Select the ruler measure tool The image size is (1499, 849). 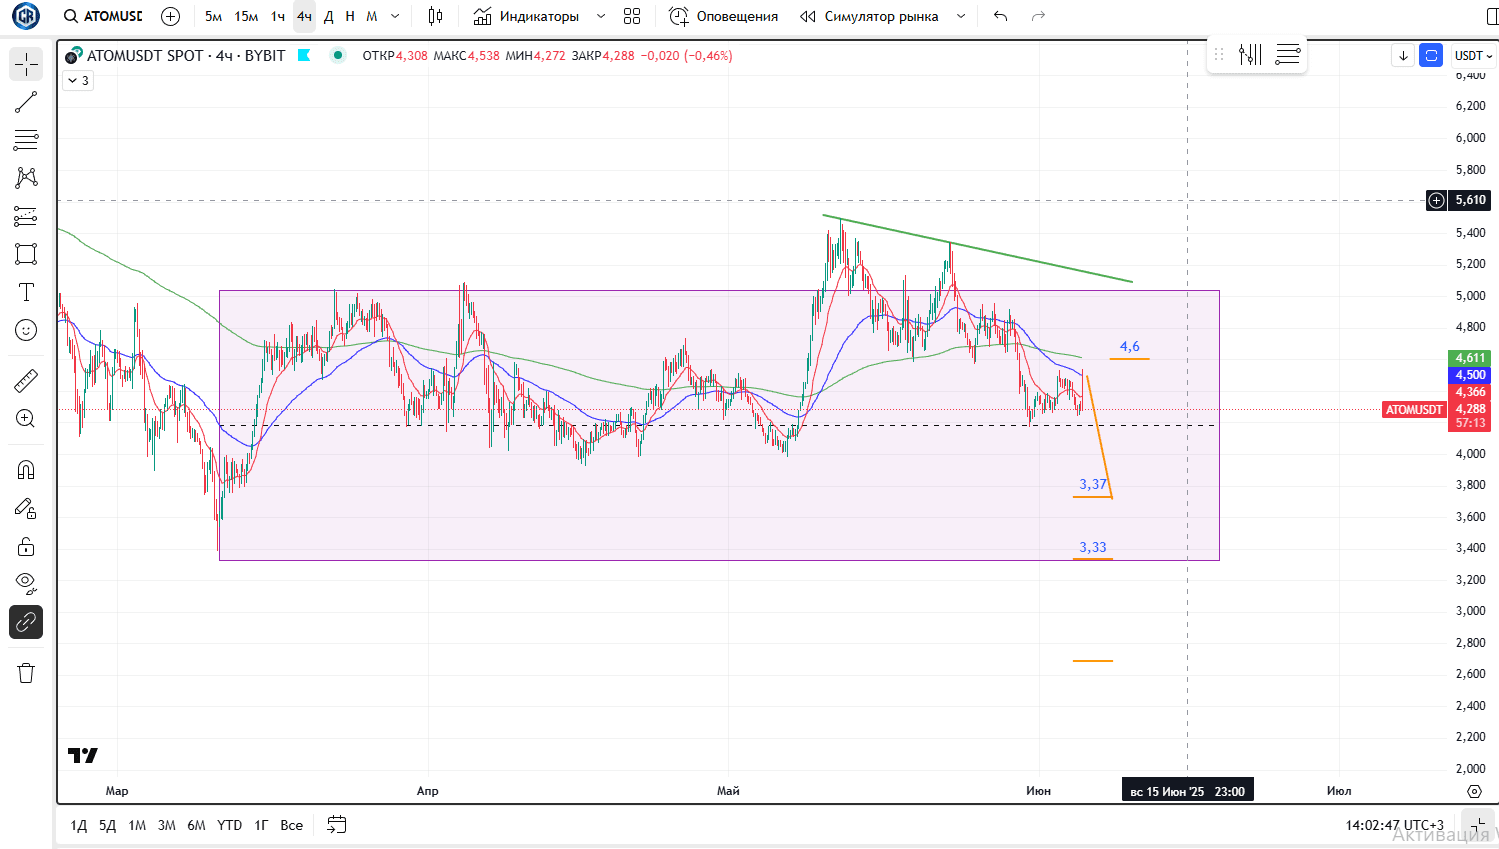(x=26, y=381)
